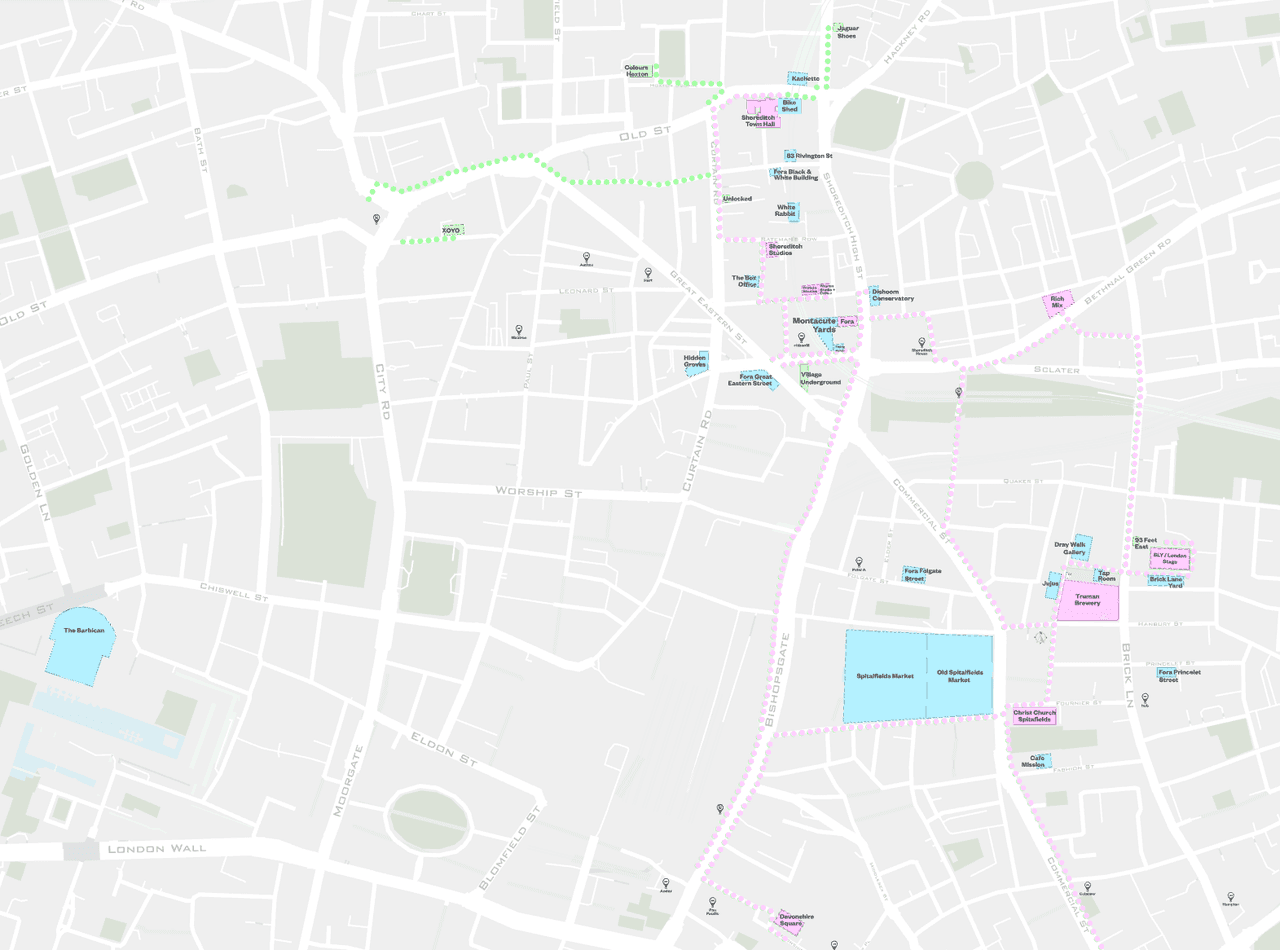Click the Jaguar Shoes venue label
The width and height of the screenshot is (1280, 950).
(x=846, y=32)
